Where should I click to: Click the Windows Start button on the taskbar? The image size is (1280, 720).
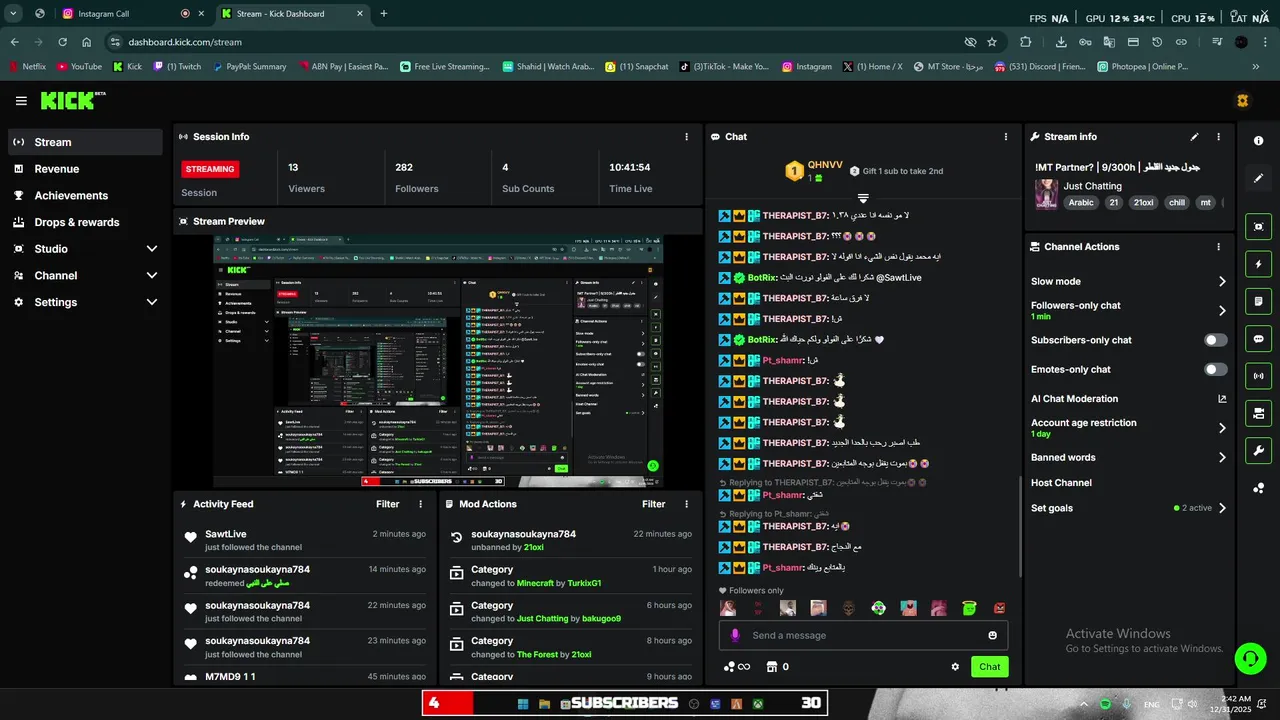pos(523,704)
